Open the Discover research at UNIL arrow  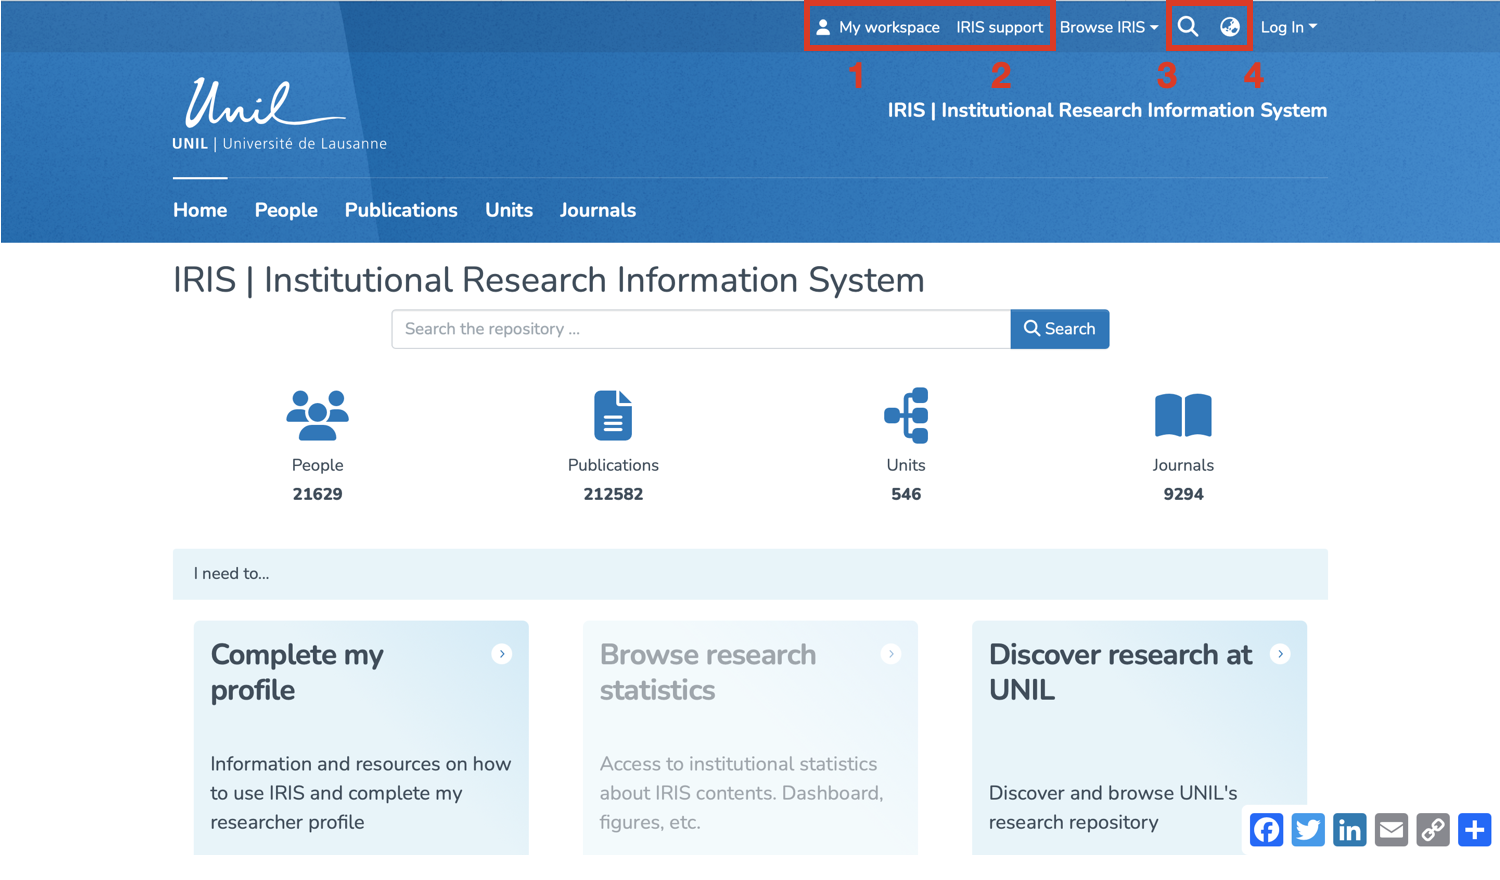(x=1280, y=654)
